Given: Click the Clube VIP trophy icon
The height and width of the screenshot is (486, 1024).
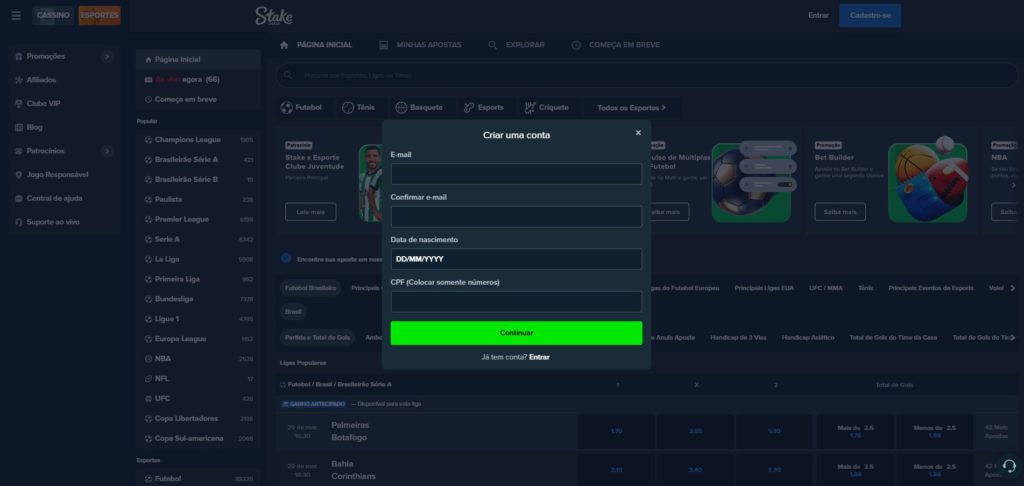Looking at the screenshot, I should point(19,104).
